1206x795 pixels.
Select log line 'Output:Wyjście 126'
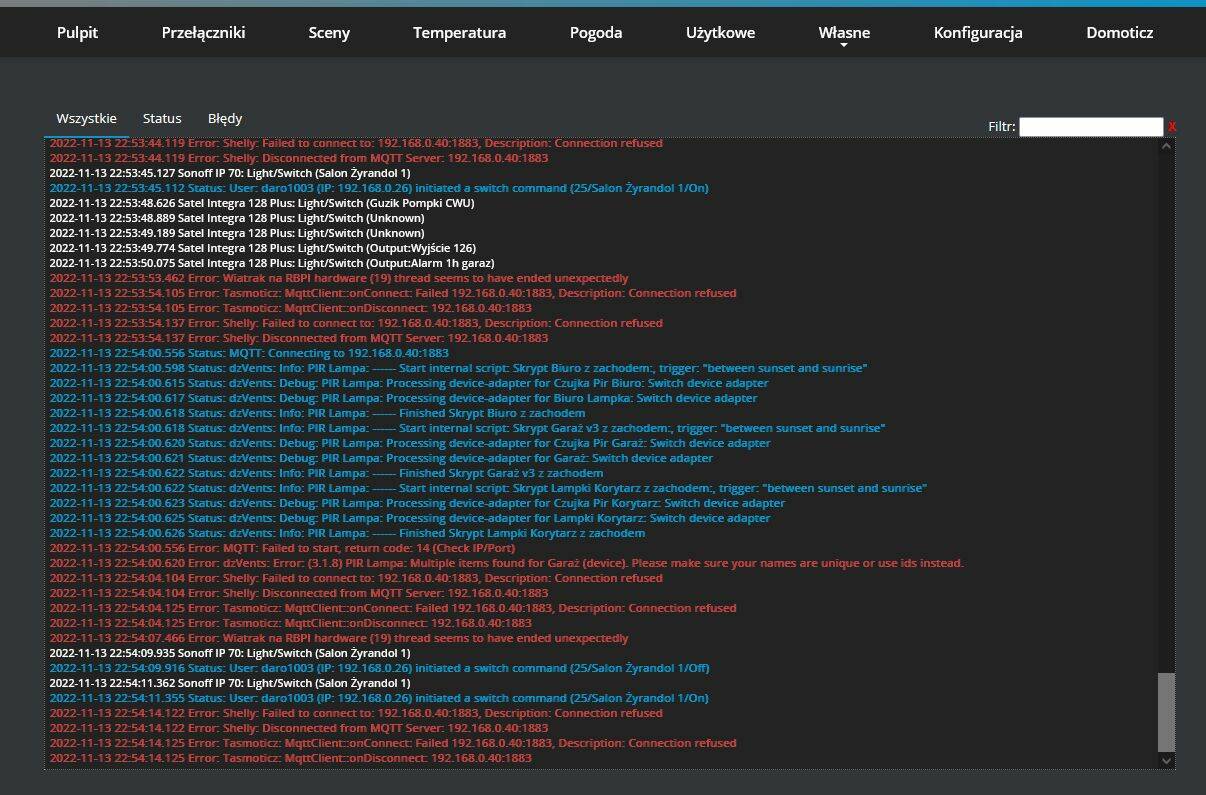[262, 248]
